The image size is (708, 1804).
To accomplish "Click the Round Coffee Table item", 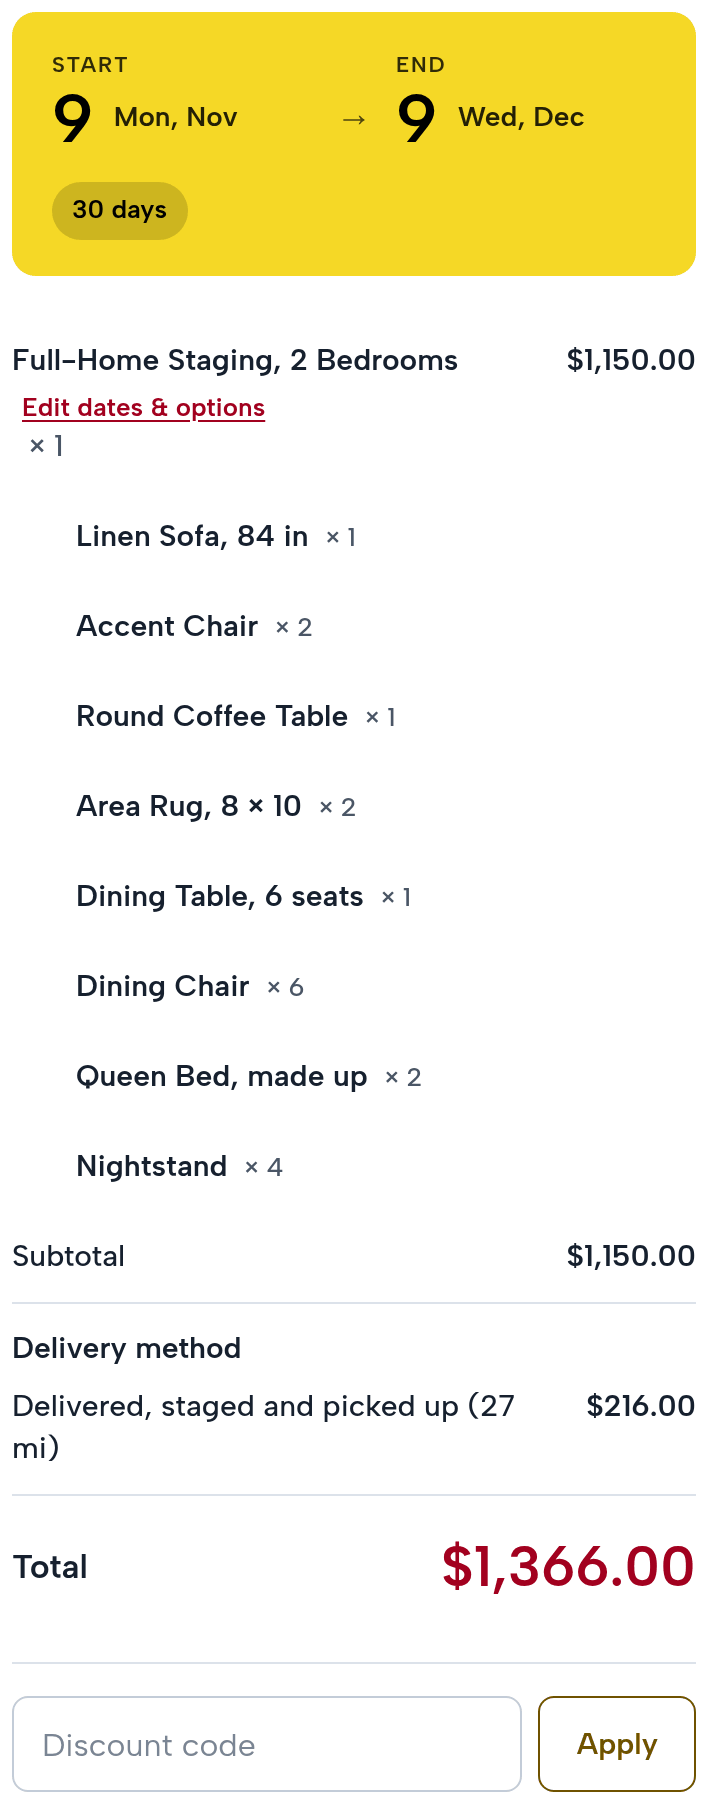I will point(212,716).
